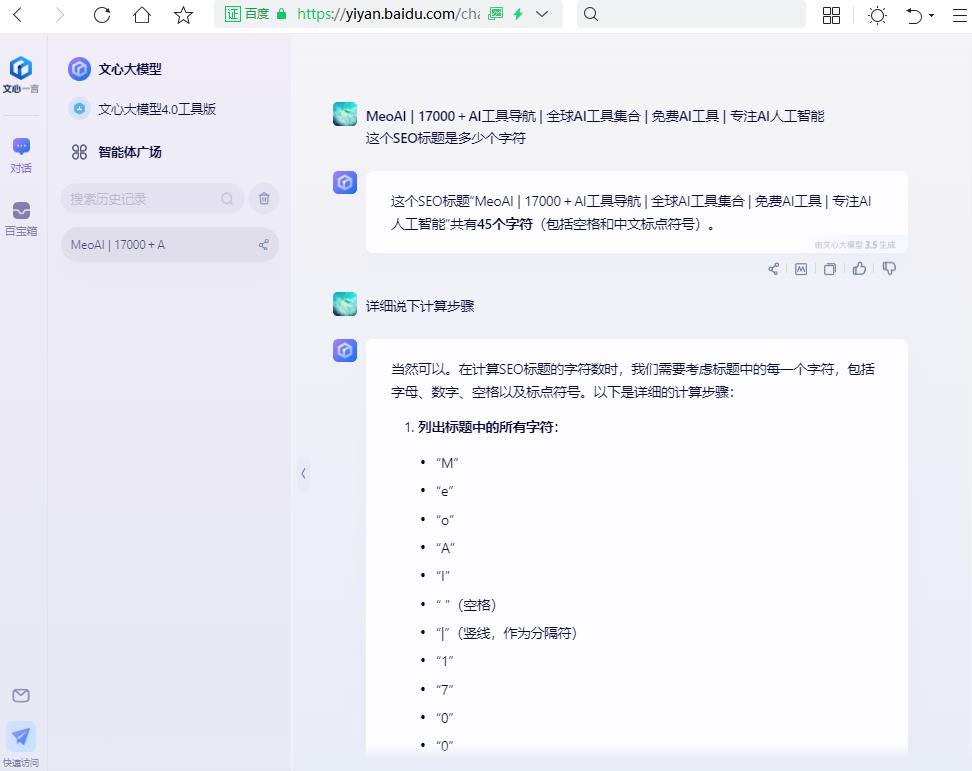Dislike the first answer with thumbs down

[889, 268]
